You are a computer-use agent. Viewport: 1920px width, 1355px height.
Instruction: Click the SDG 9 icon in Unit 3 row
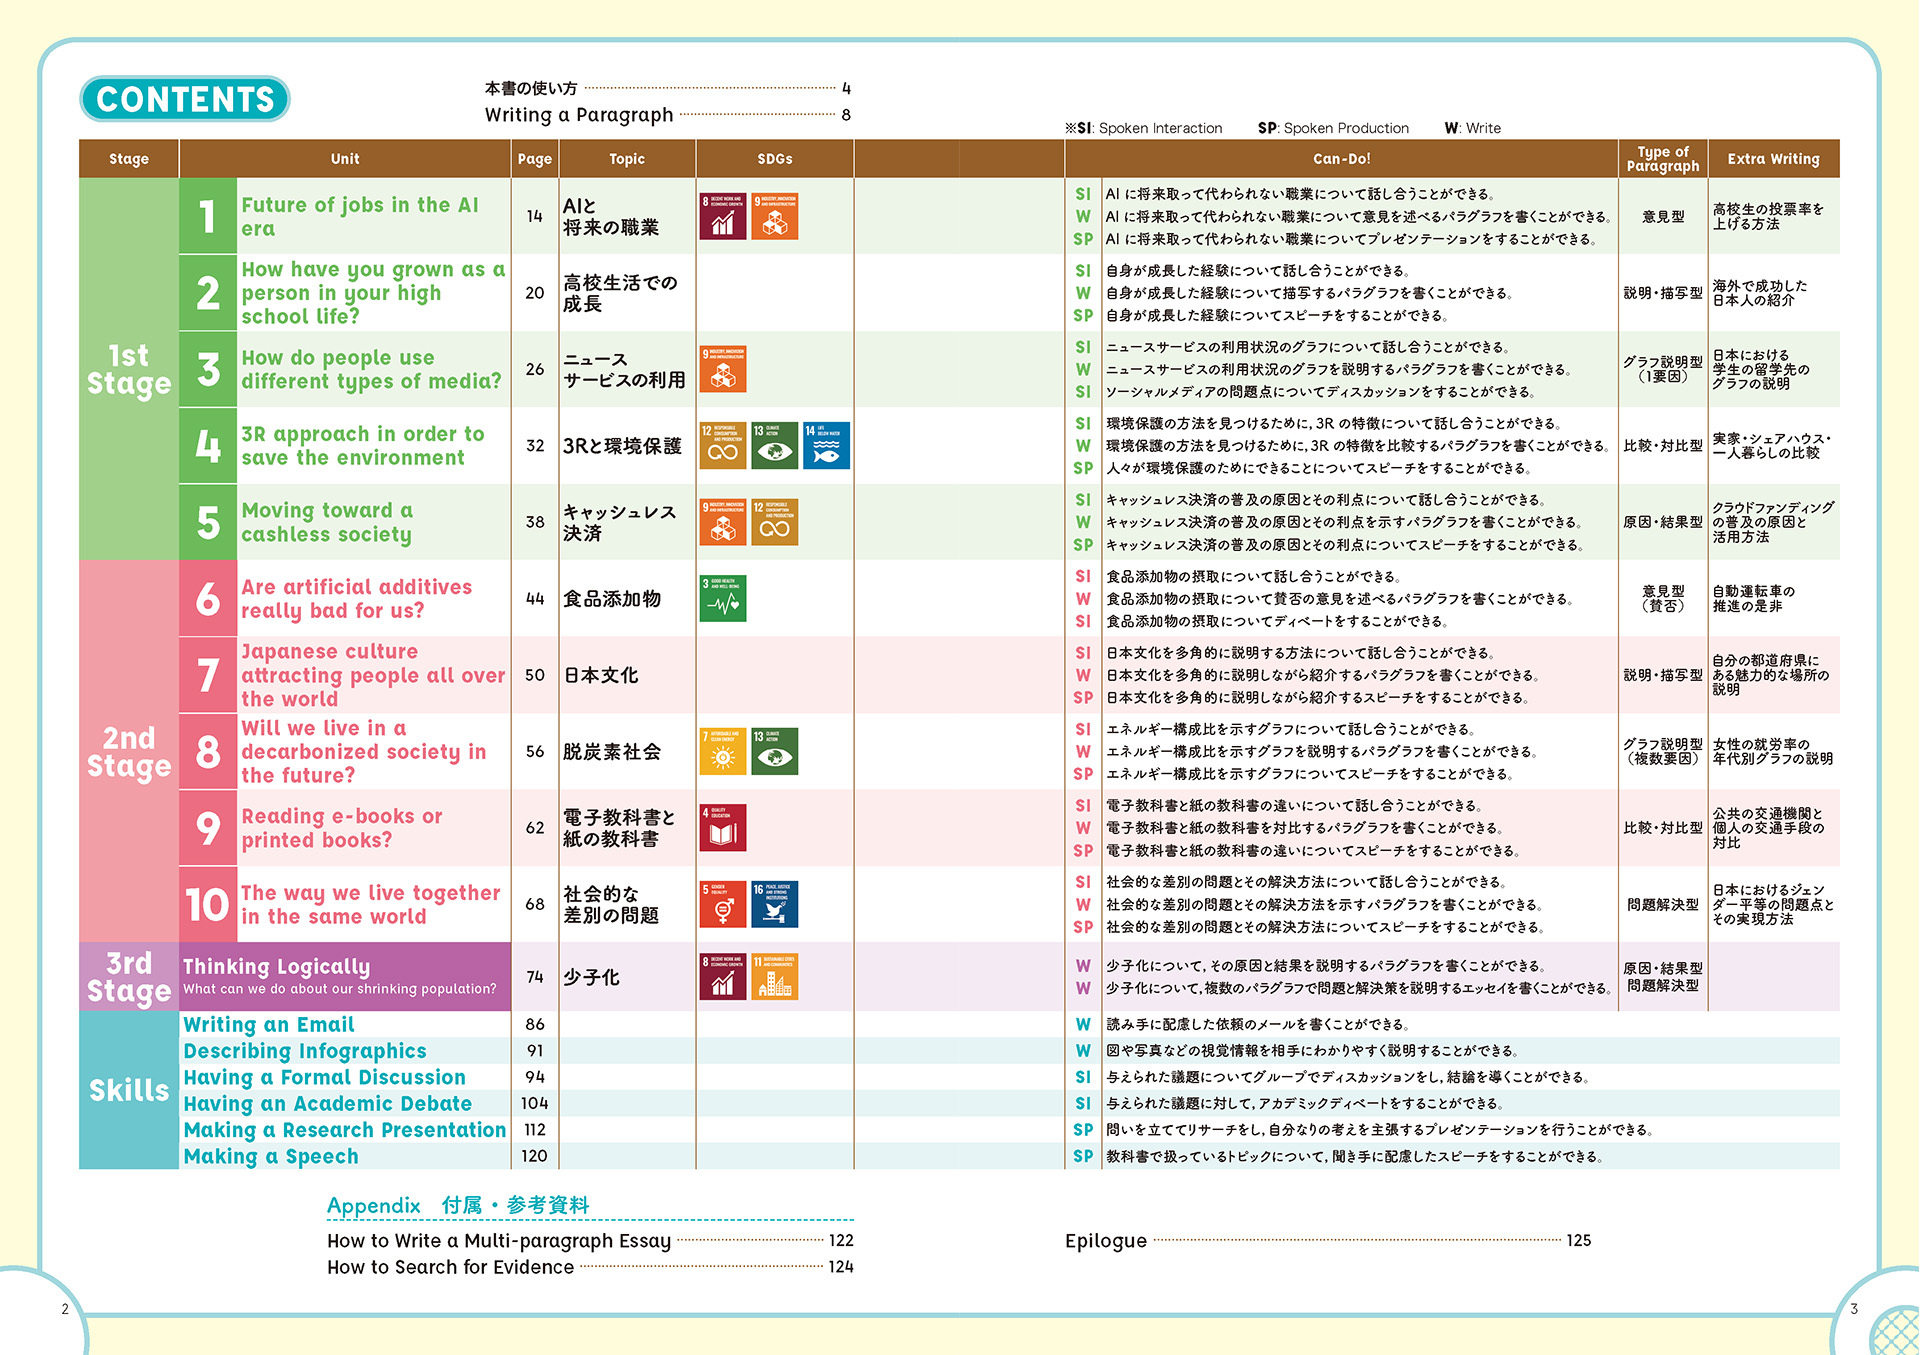723,369
